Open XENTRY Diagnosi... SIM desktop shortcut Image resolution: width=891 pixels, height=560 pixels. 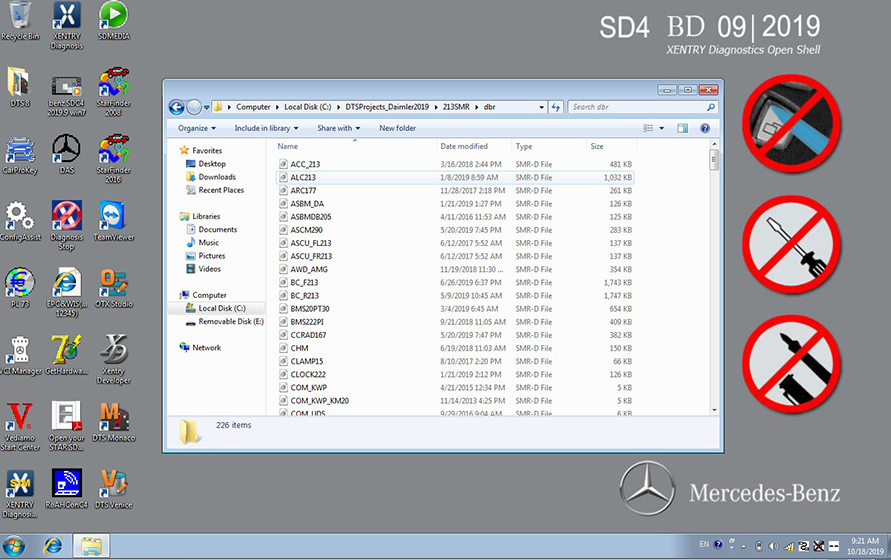(x=20, y=493)
